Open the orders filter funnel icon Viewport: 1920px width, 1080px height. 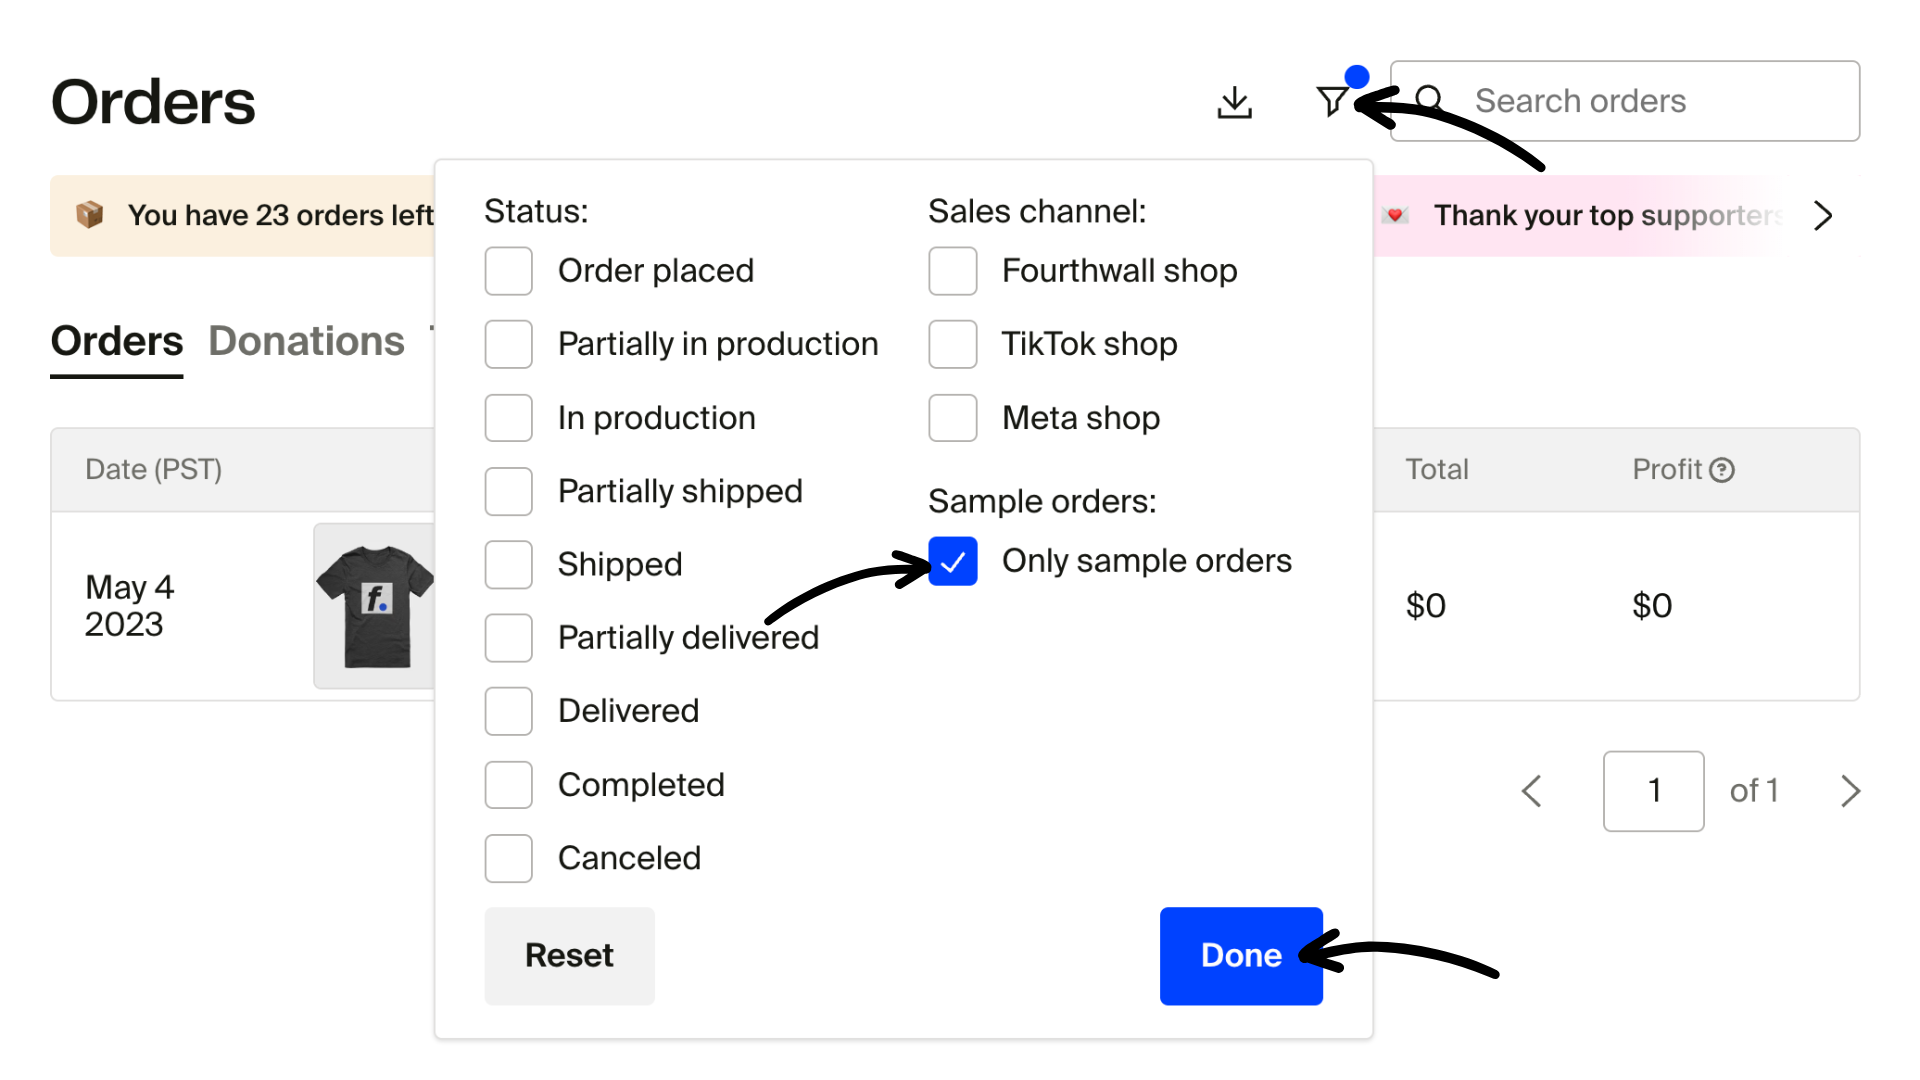tap(1332, 101)
